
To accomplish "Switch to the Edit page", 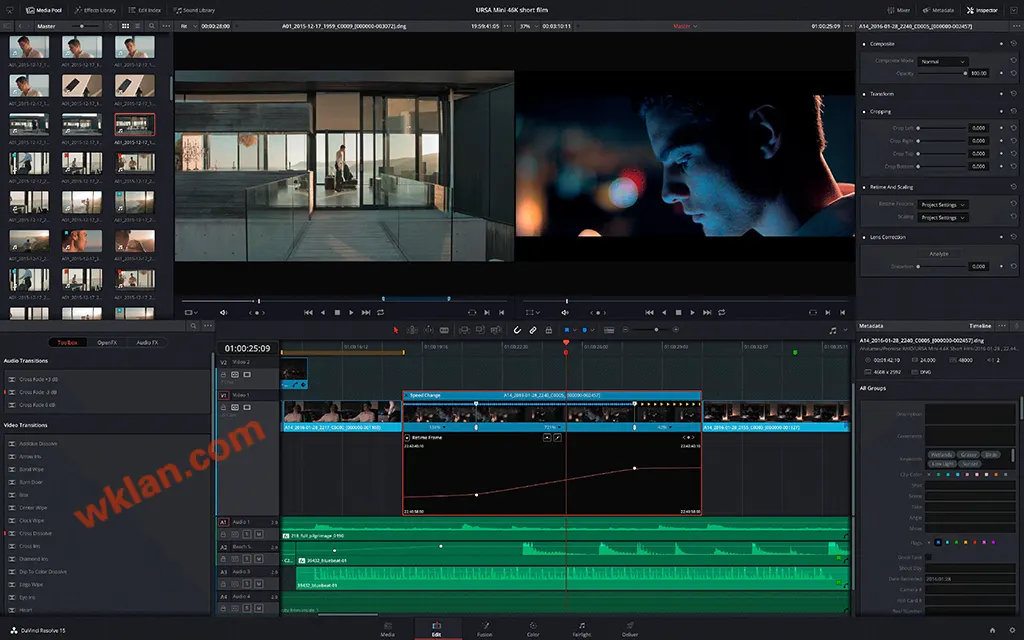I will pyautogui.click(x=436, y=629).
